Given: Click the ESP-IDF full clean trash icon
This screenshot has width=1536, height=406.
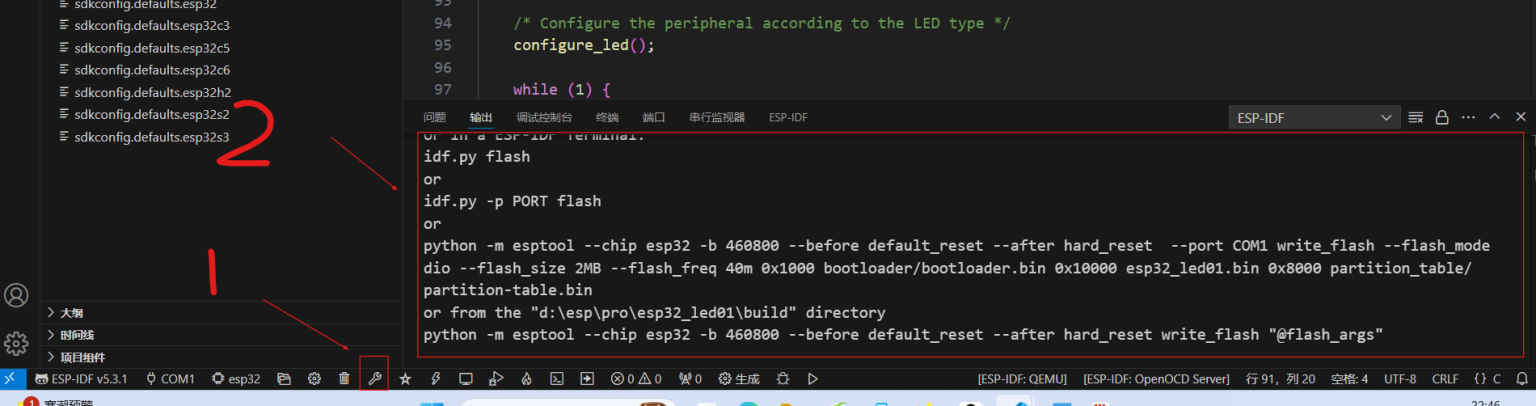Looking at the screenshot, I should click(x=344, y=379).
